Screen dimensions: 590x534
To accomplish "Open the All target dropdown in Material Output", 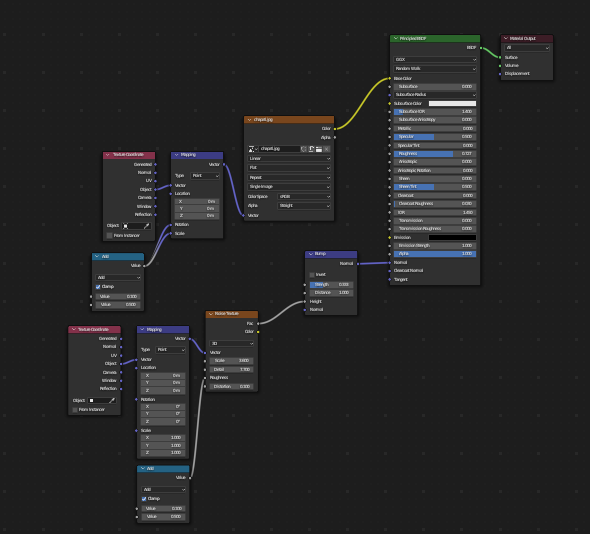I will [527, 48].
